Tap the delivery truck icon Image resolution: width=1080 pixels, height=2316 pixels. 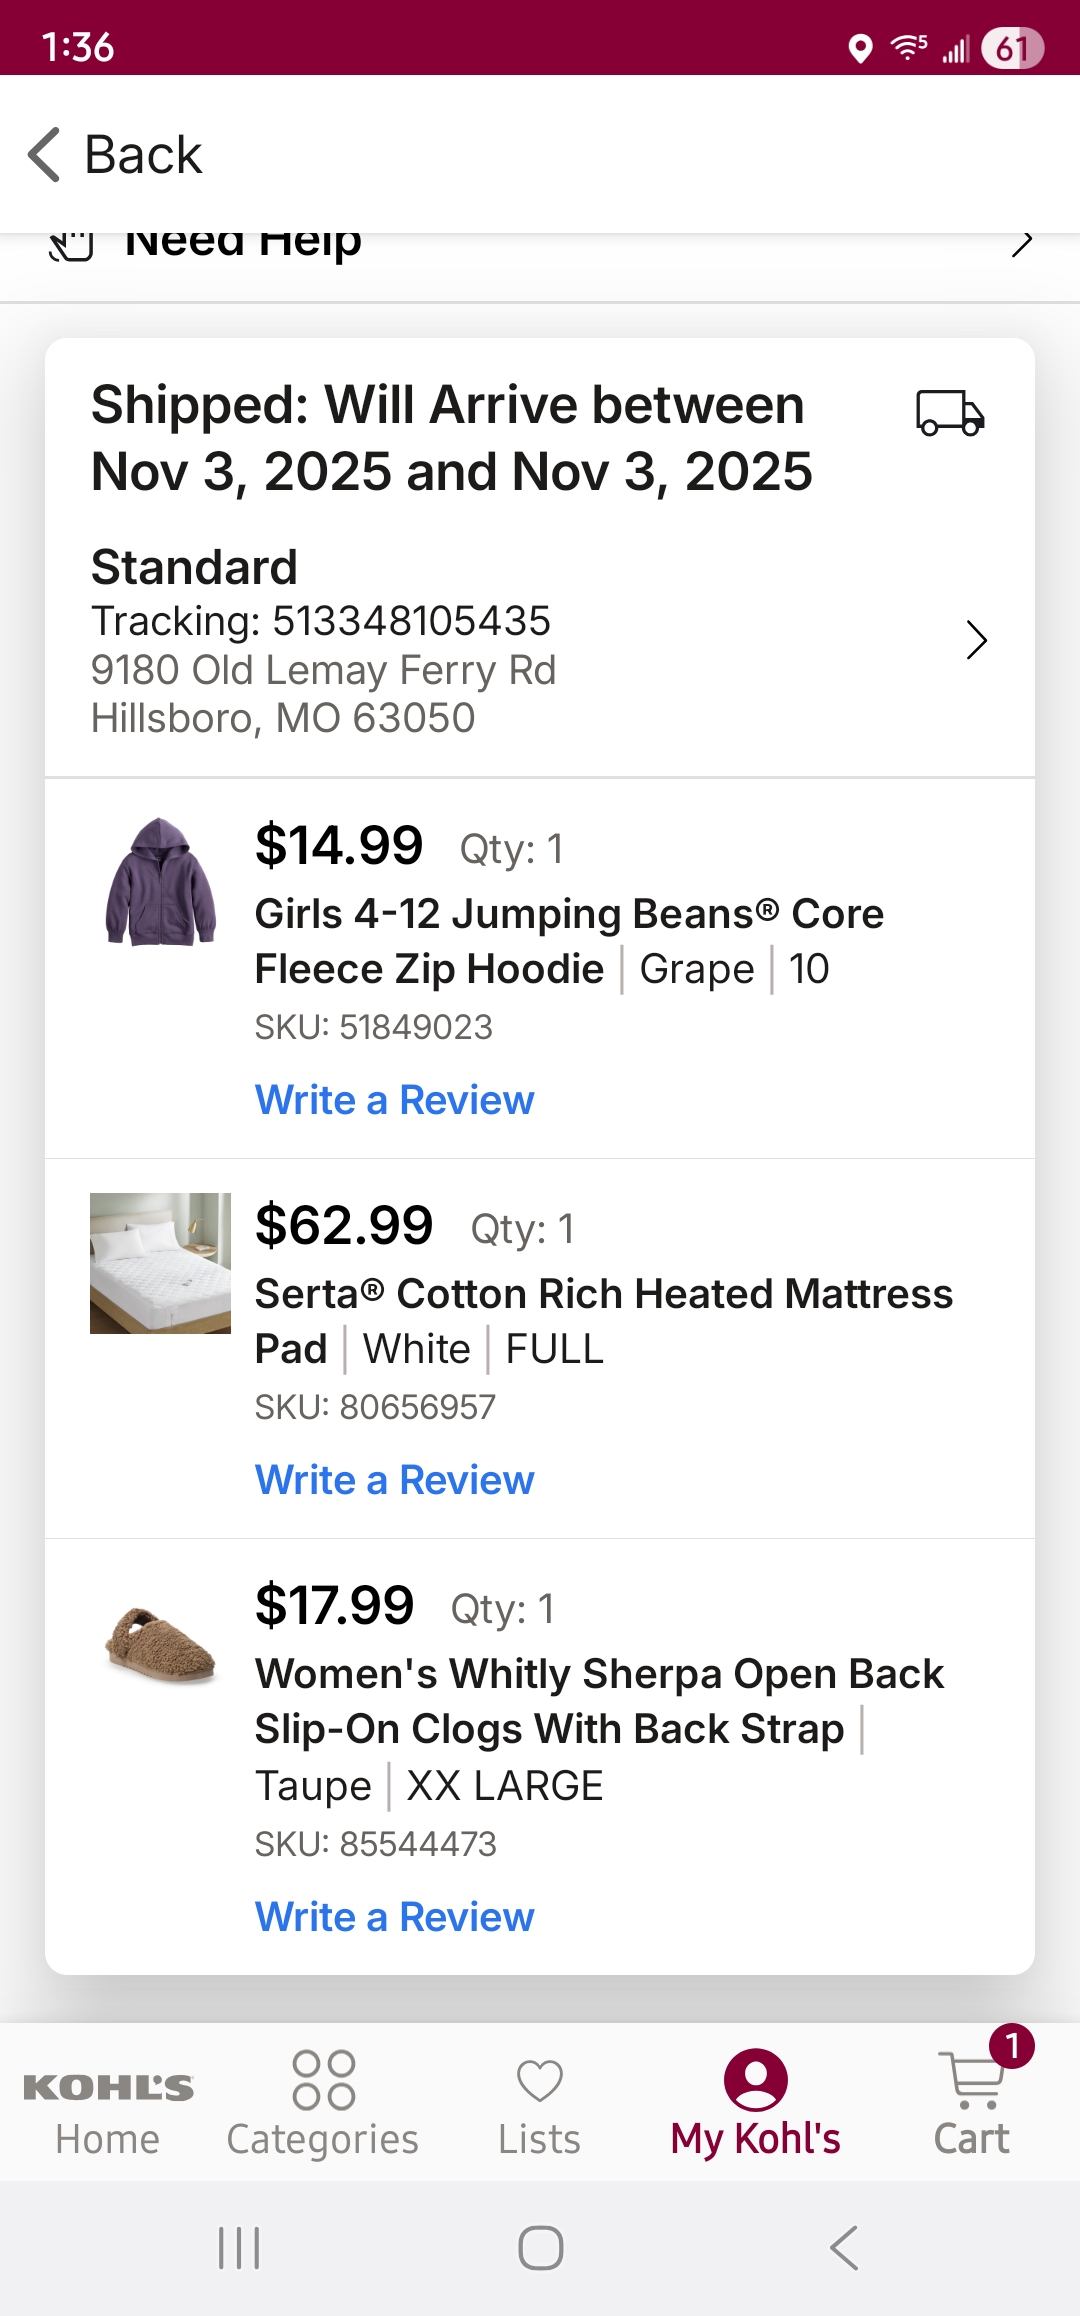tap(950, 413)
